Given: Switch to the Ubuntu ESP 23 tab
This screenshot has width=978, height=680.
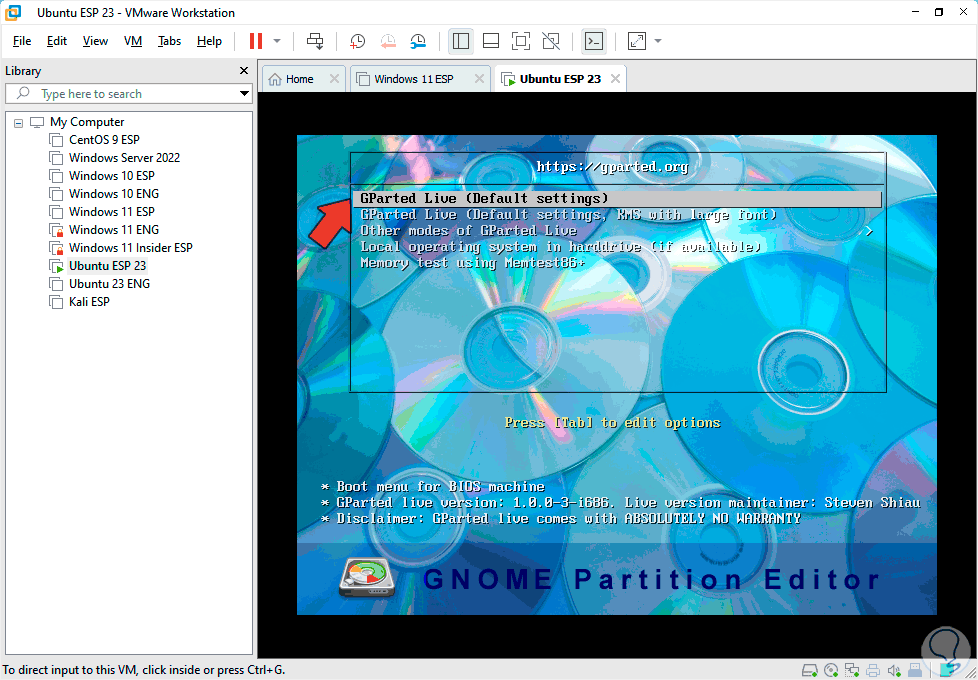Looking at the screenshot, I should pos(560,79).
